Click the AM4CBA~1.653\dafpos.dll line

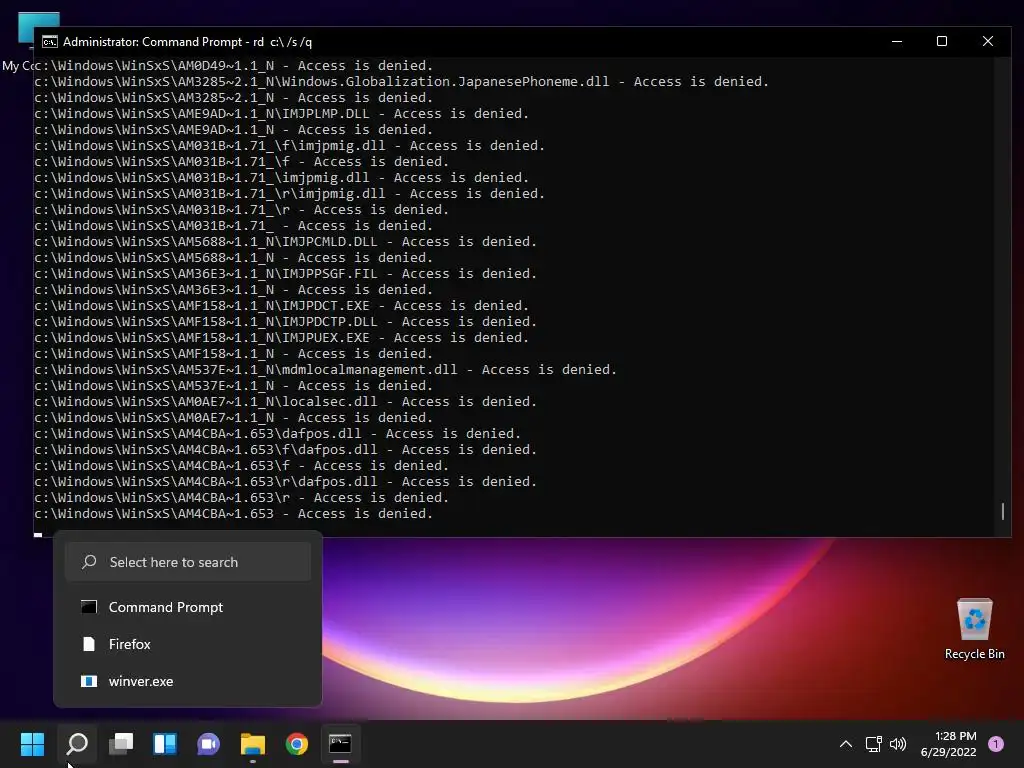[278, 434]
